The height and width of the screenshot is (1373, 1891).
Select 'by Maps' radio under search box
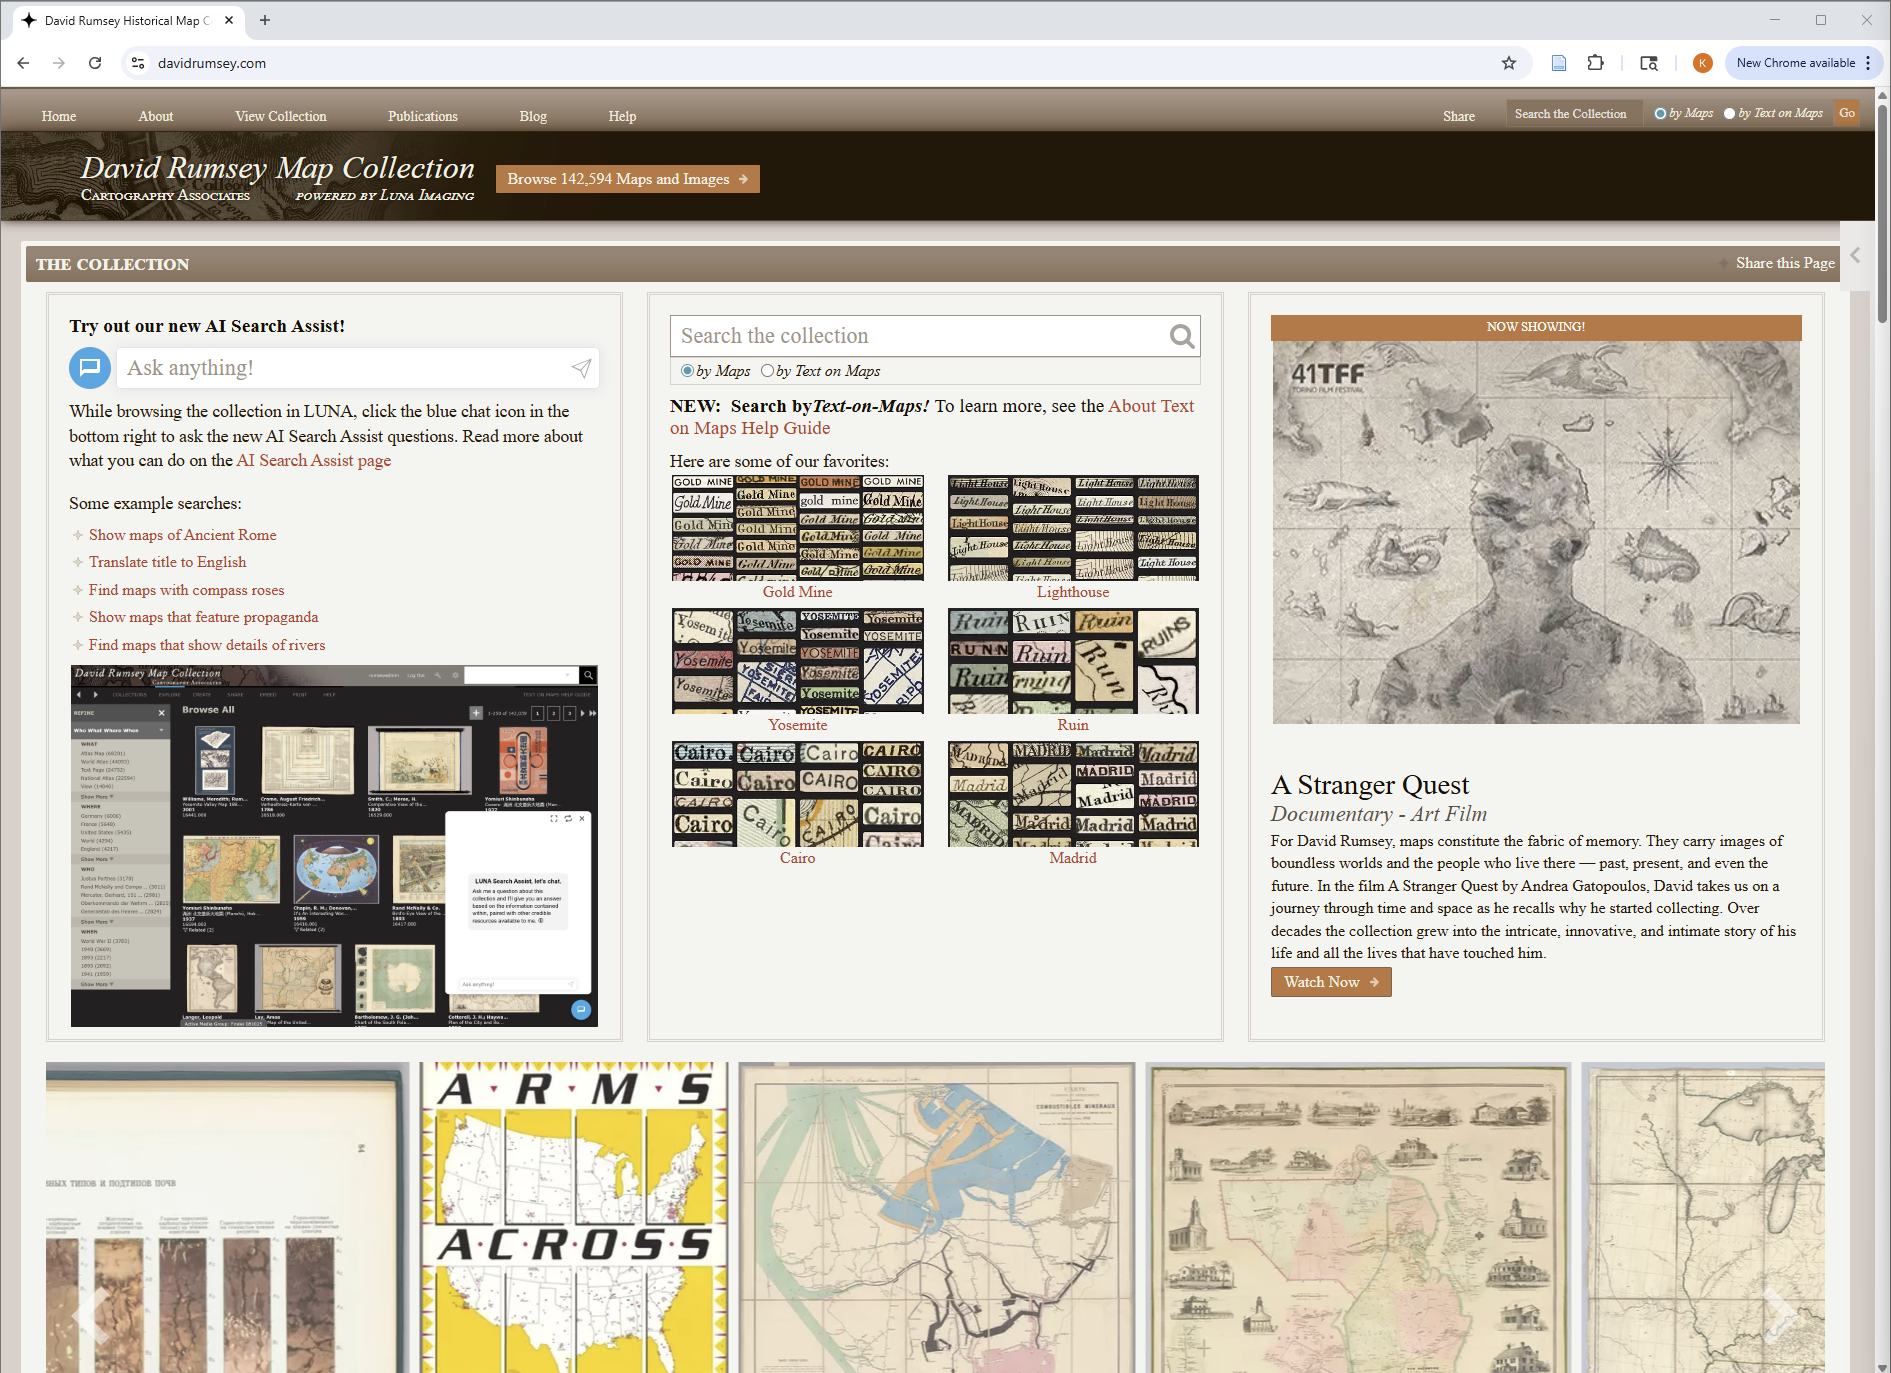click(687, 371)
